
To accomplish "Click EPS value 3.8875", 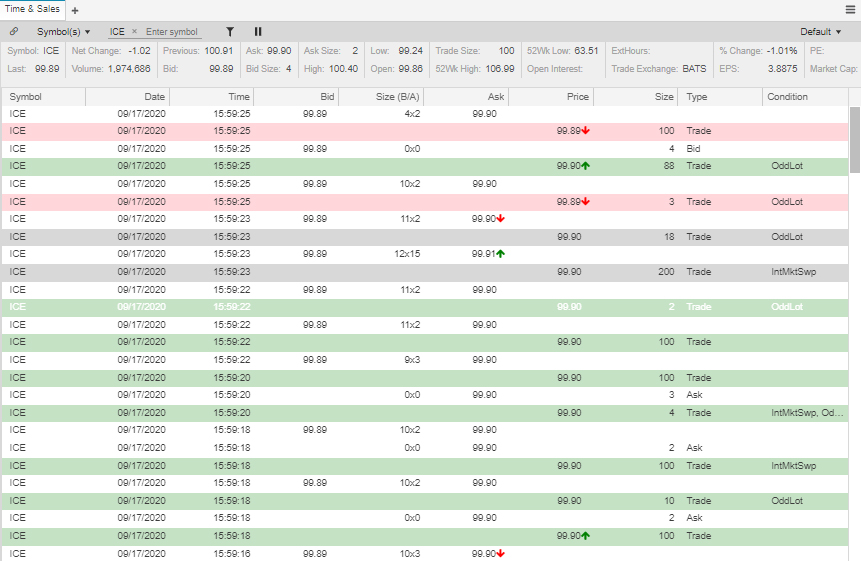I will point(782,69).
